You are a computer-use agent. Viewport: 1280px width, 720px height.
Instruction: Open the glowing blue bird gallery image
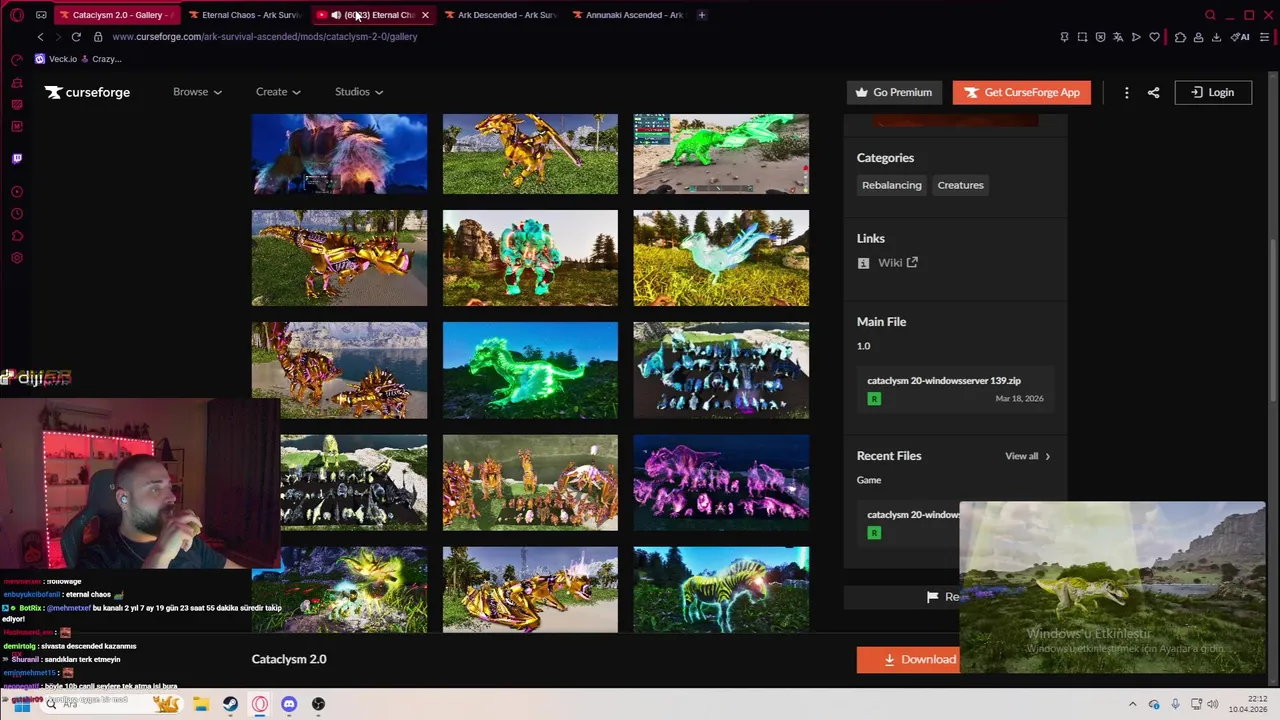721,258
